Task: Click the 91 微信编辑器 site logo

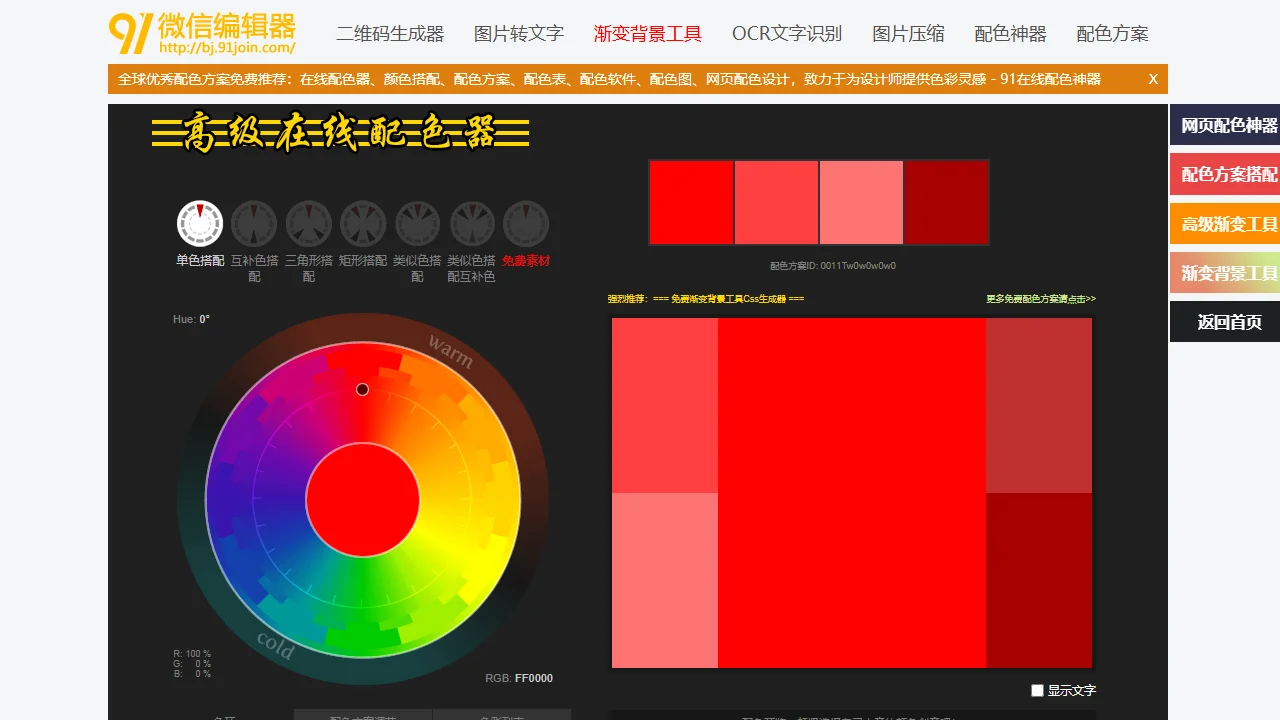Action: [202, 33]
